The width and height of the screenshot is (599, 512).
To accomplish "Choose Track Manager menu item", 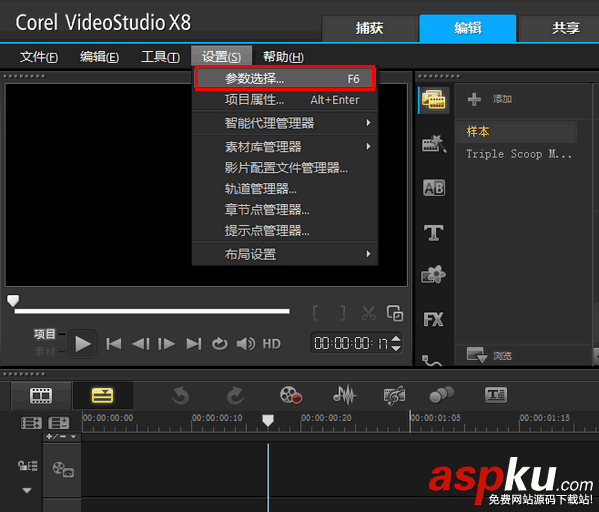I will tap(285, 189).
